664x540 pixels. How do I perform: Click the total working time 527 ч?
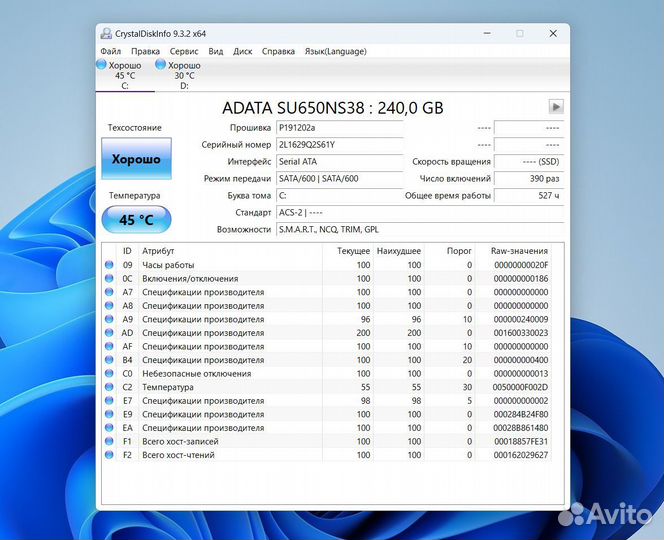click(x=529, y=196)
